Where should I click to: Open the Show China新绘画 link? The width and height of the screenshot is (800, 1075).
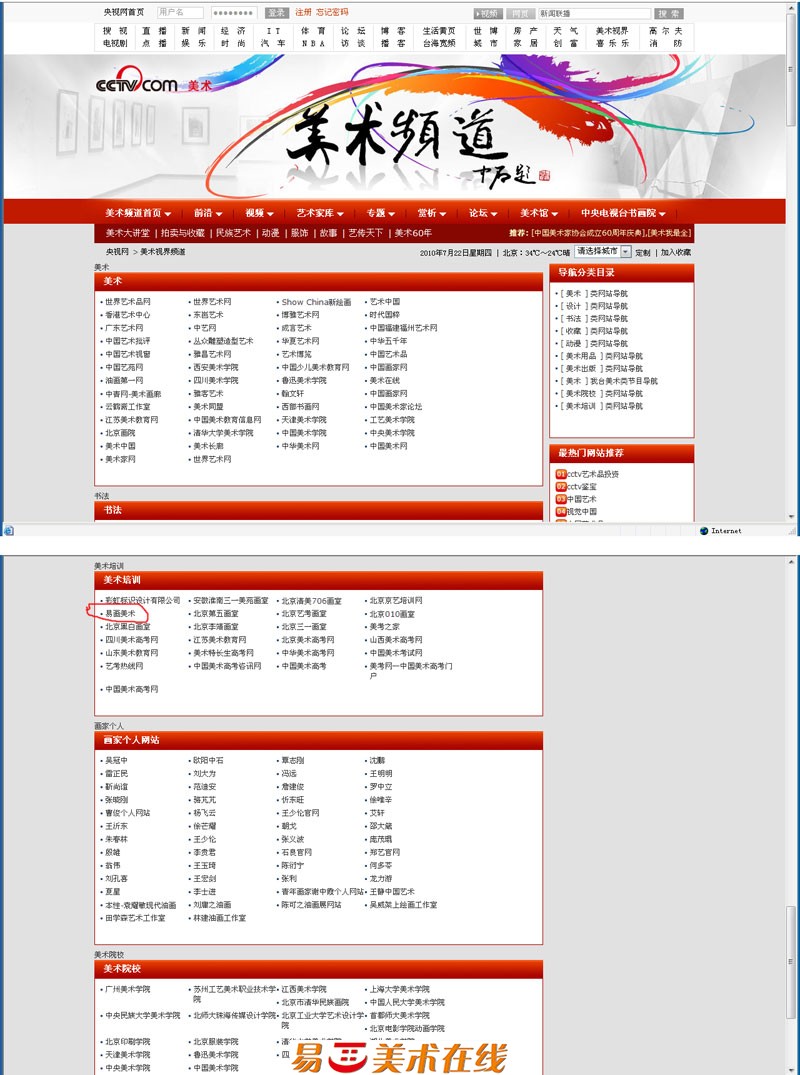(x=316, y=302)
